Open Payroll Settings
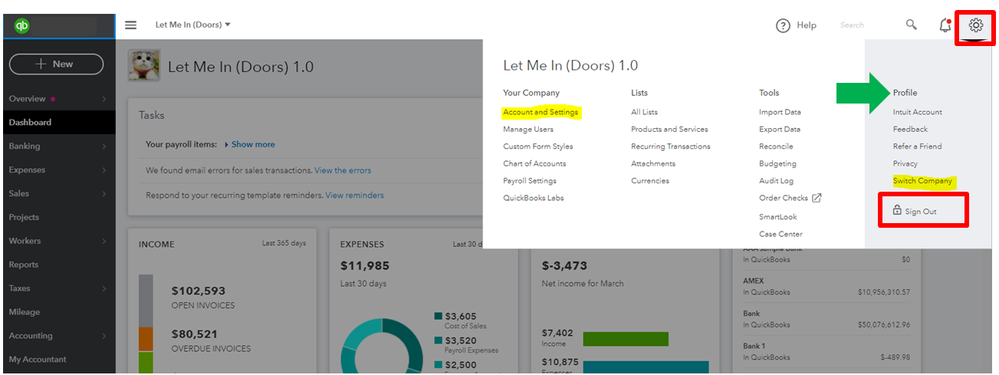 (x=529, y=181)
